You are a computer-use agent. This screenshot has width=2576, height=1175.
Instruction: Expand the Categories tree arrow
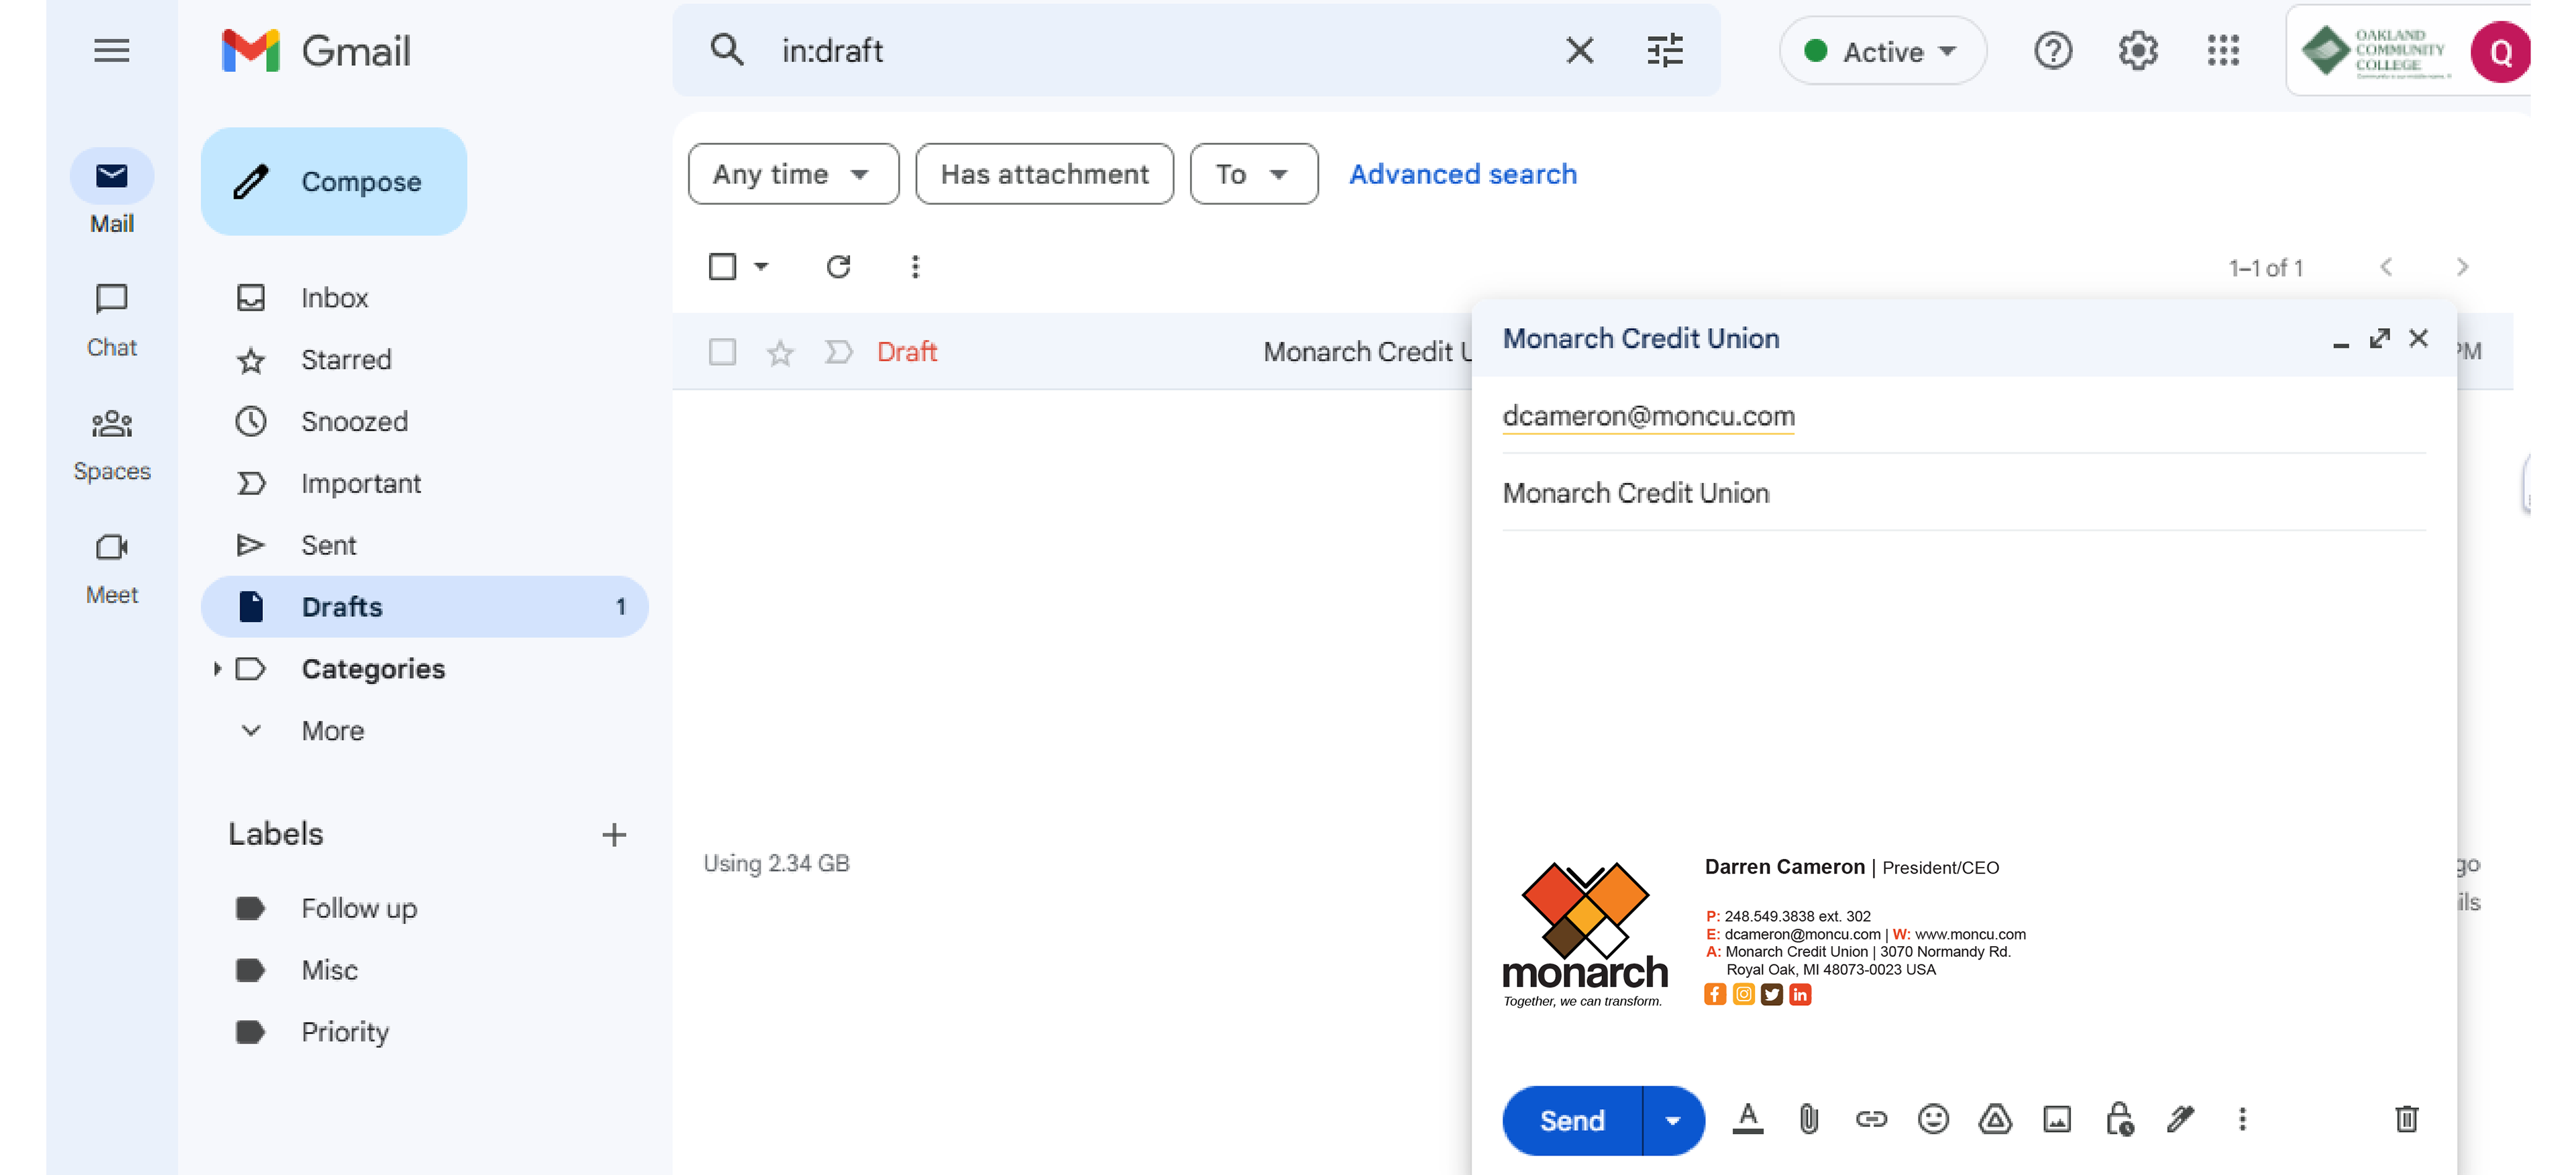pos(217,669)
